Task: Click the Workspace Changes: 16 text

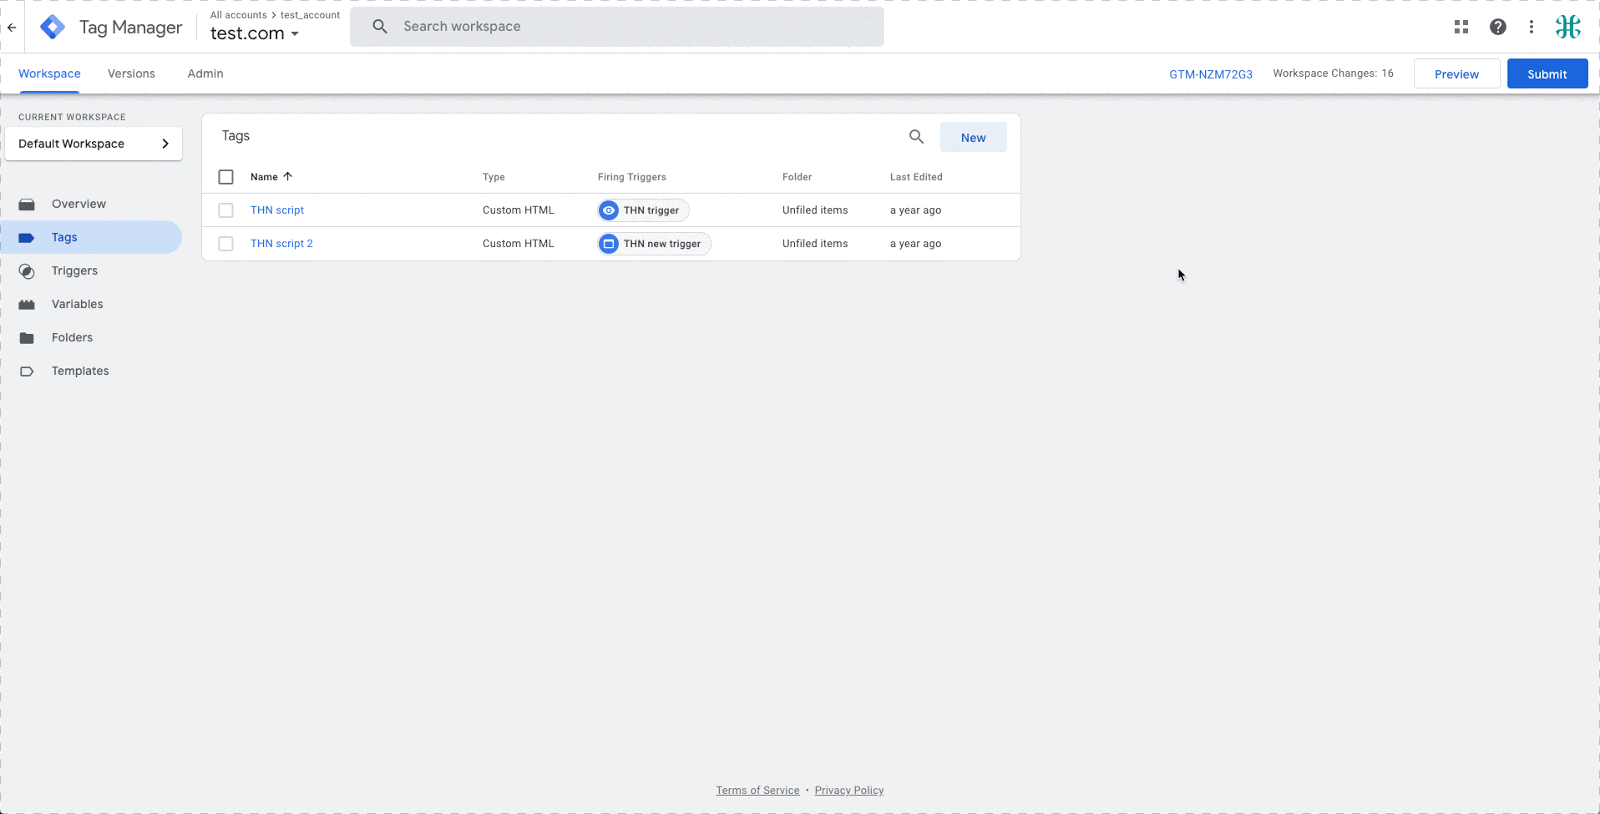Action: tap(1333, 73)
